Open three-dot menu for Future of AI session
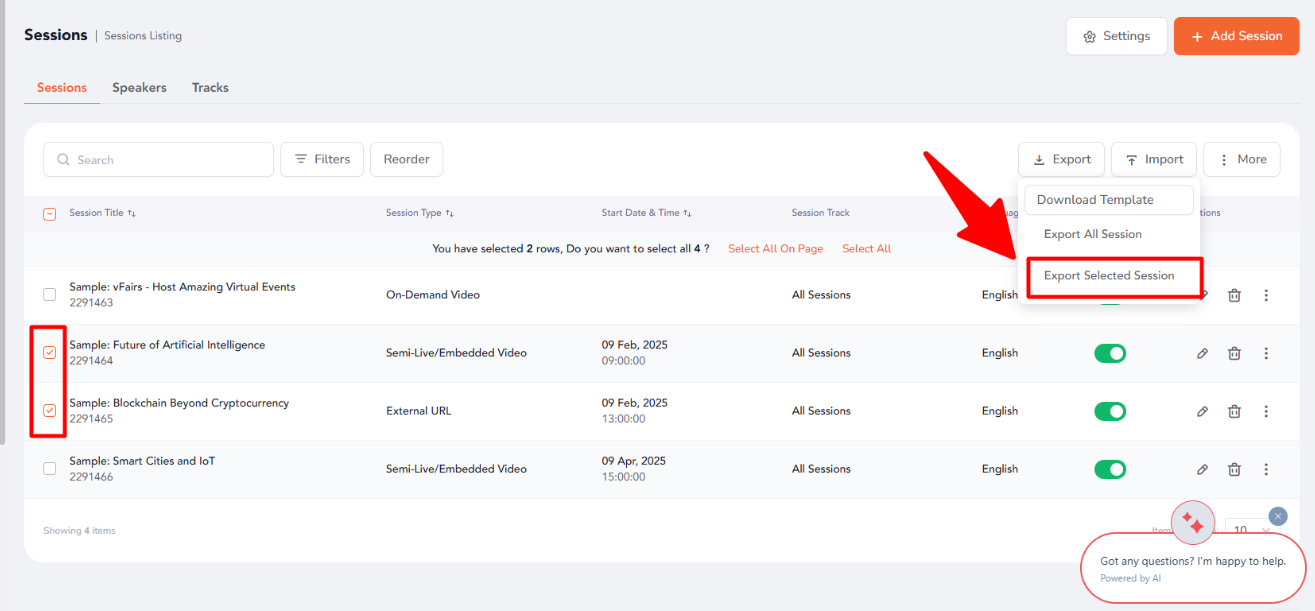The image size is (1315, 611). click(1266, 353)
